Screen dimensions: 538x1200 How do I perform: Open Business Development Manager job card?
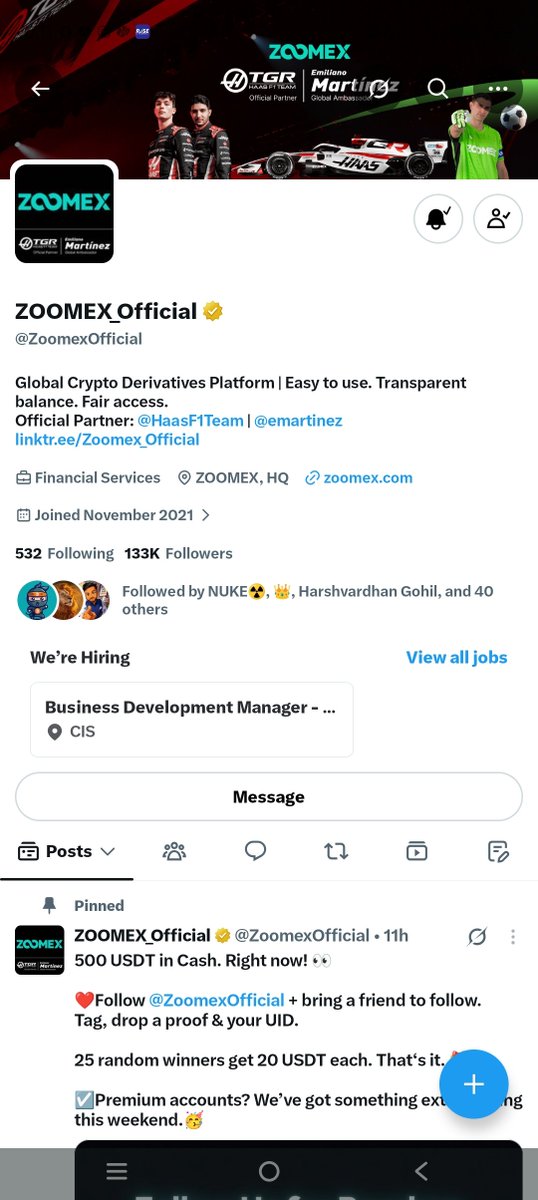(191, 719)
